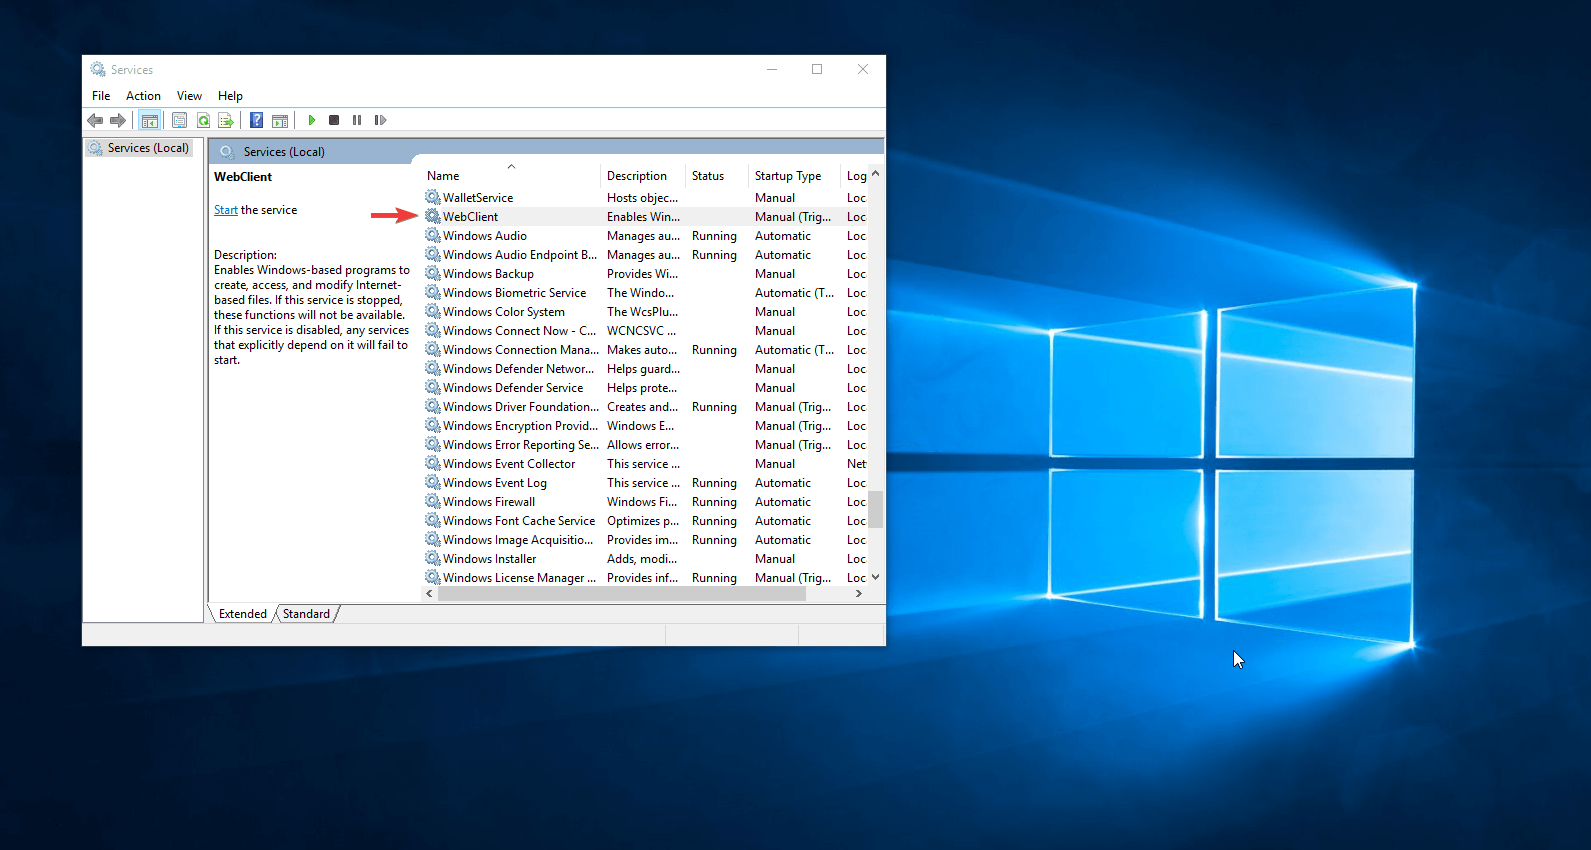Select the Windows Firewall service row
Image resolution: width=1591 pixels, height=850 pixels.
tap(489, 502)
